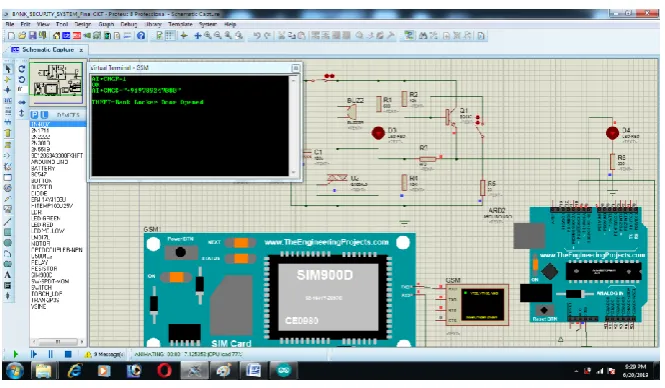
Task: Click the L library button
Action: 44,115
